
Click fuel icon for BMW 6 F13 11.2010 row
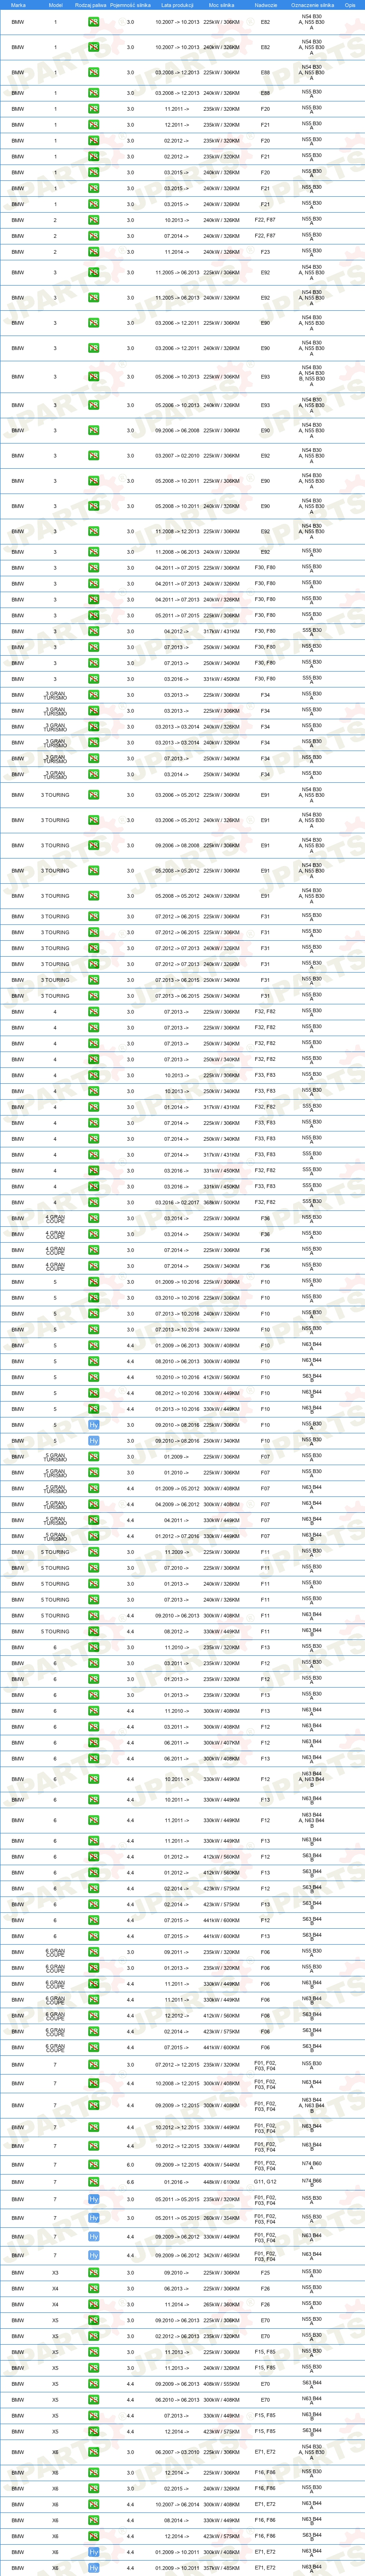pos(93,1647)
